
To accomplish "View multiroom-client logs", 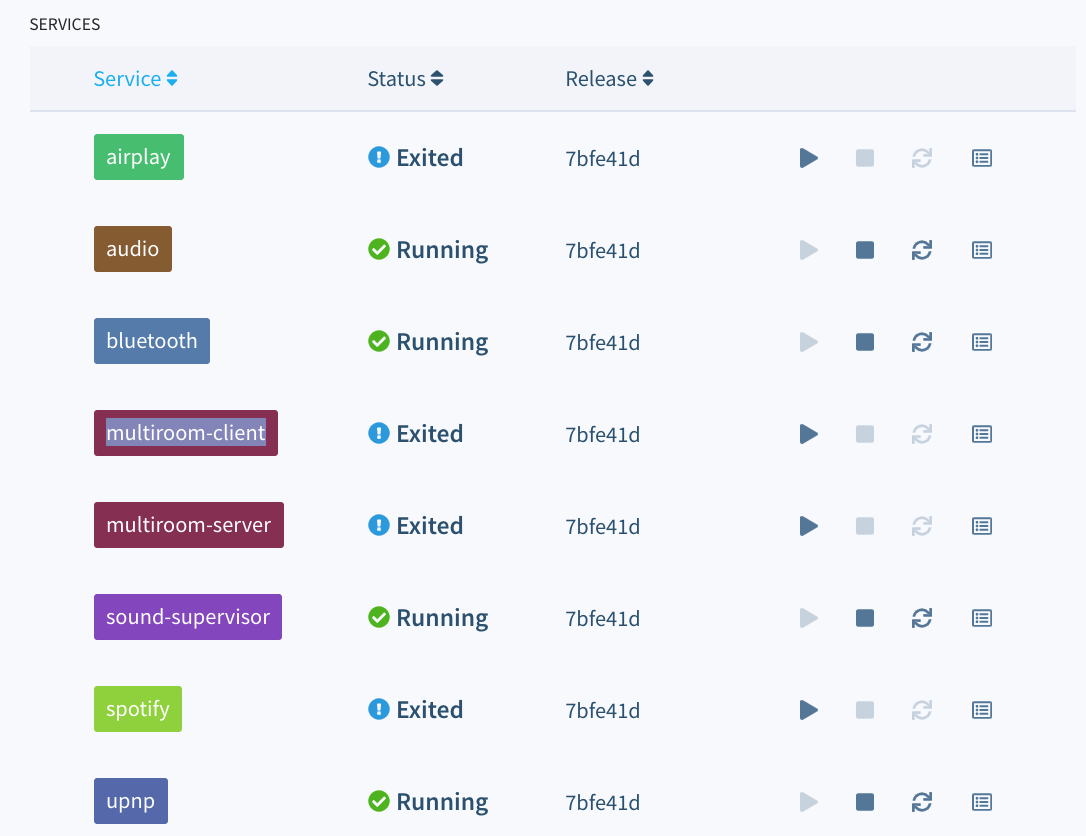I will 981,434.
